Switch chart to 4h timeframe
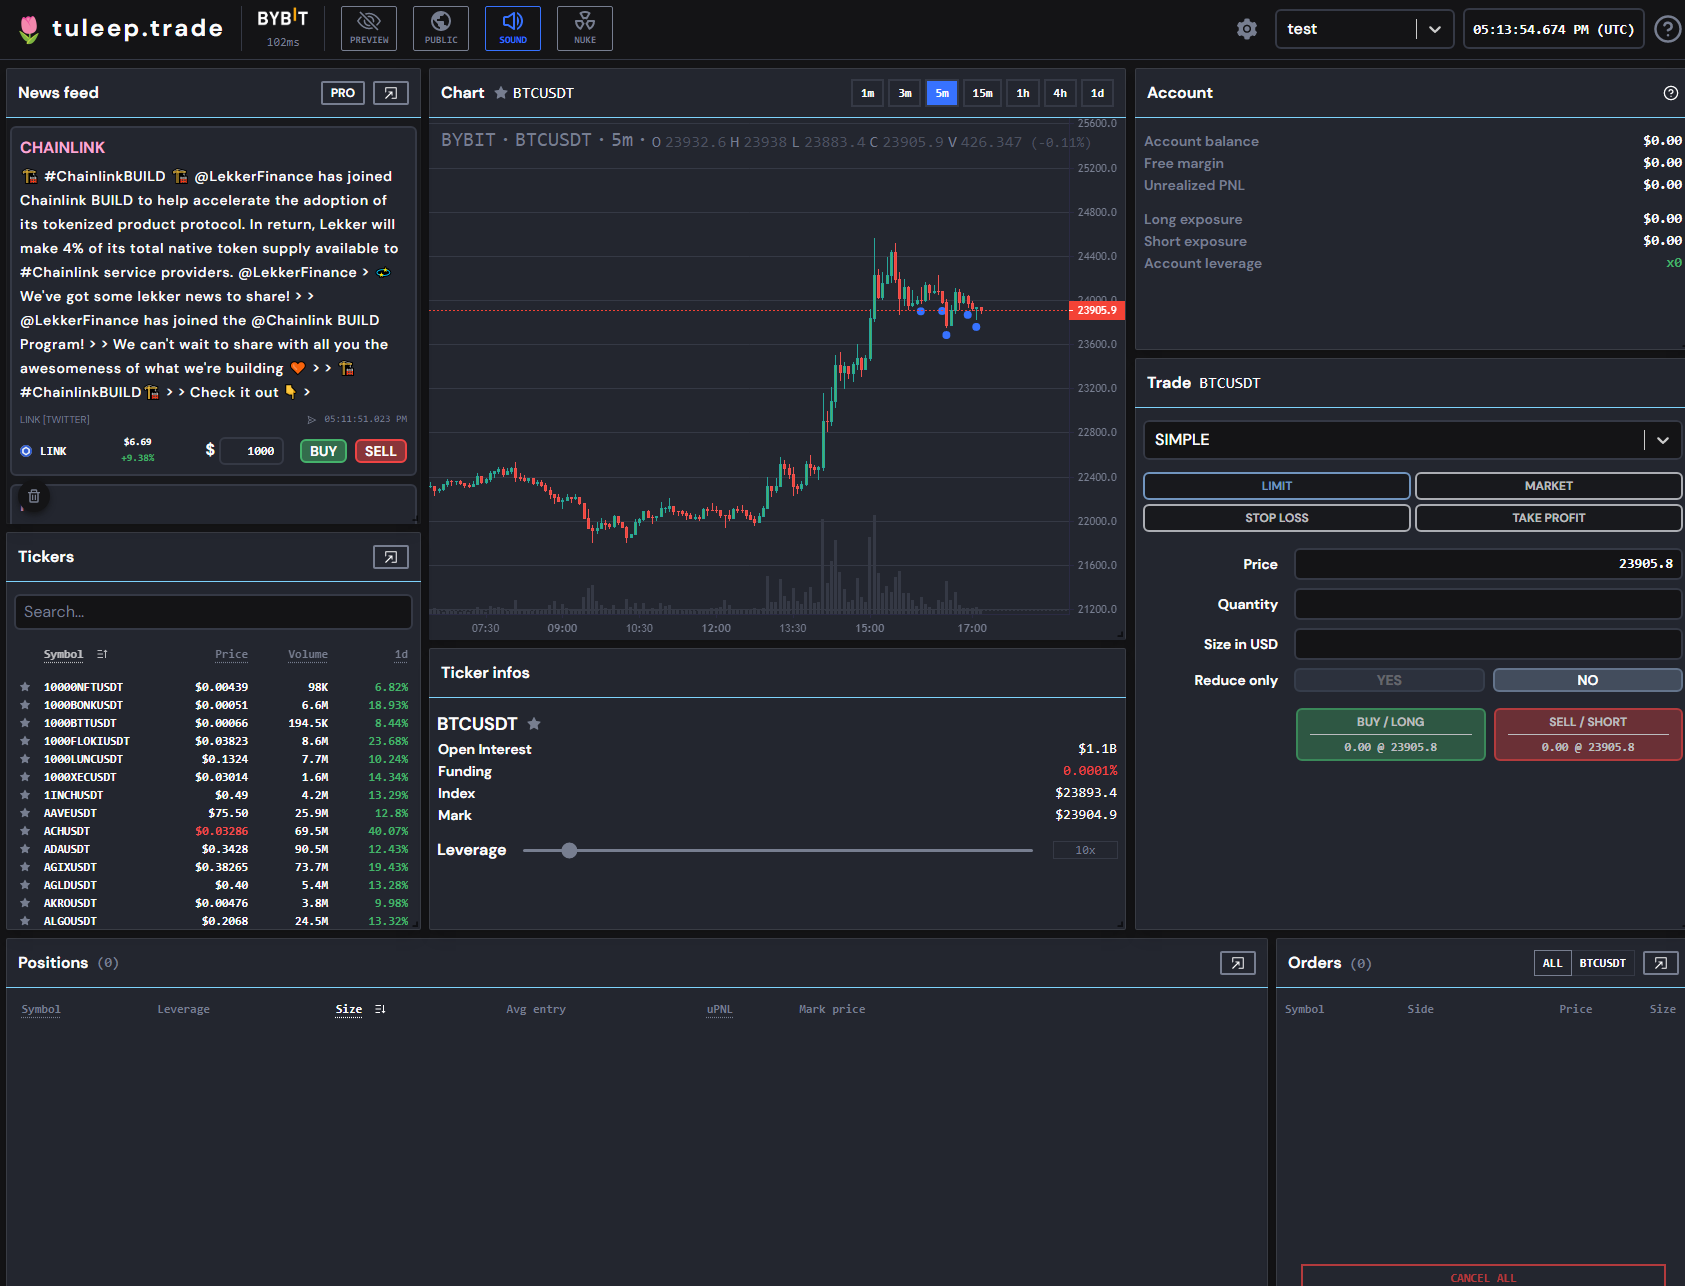The image size is (1685, 1286). pyautogui.click(x=1060, y=93)
